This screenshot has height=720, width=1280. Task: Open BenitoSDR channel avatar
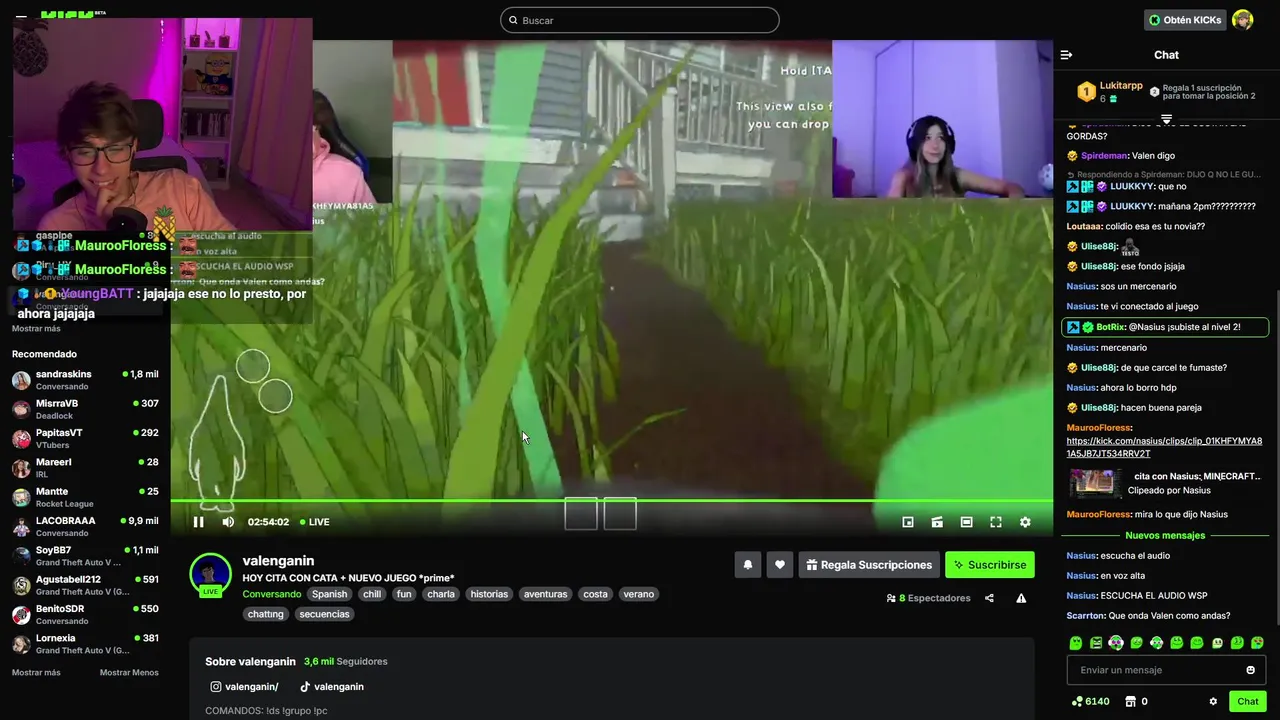21,614
